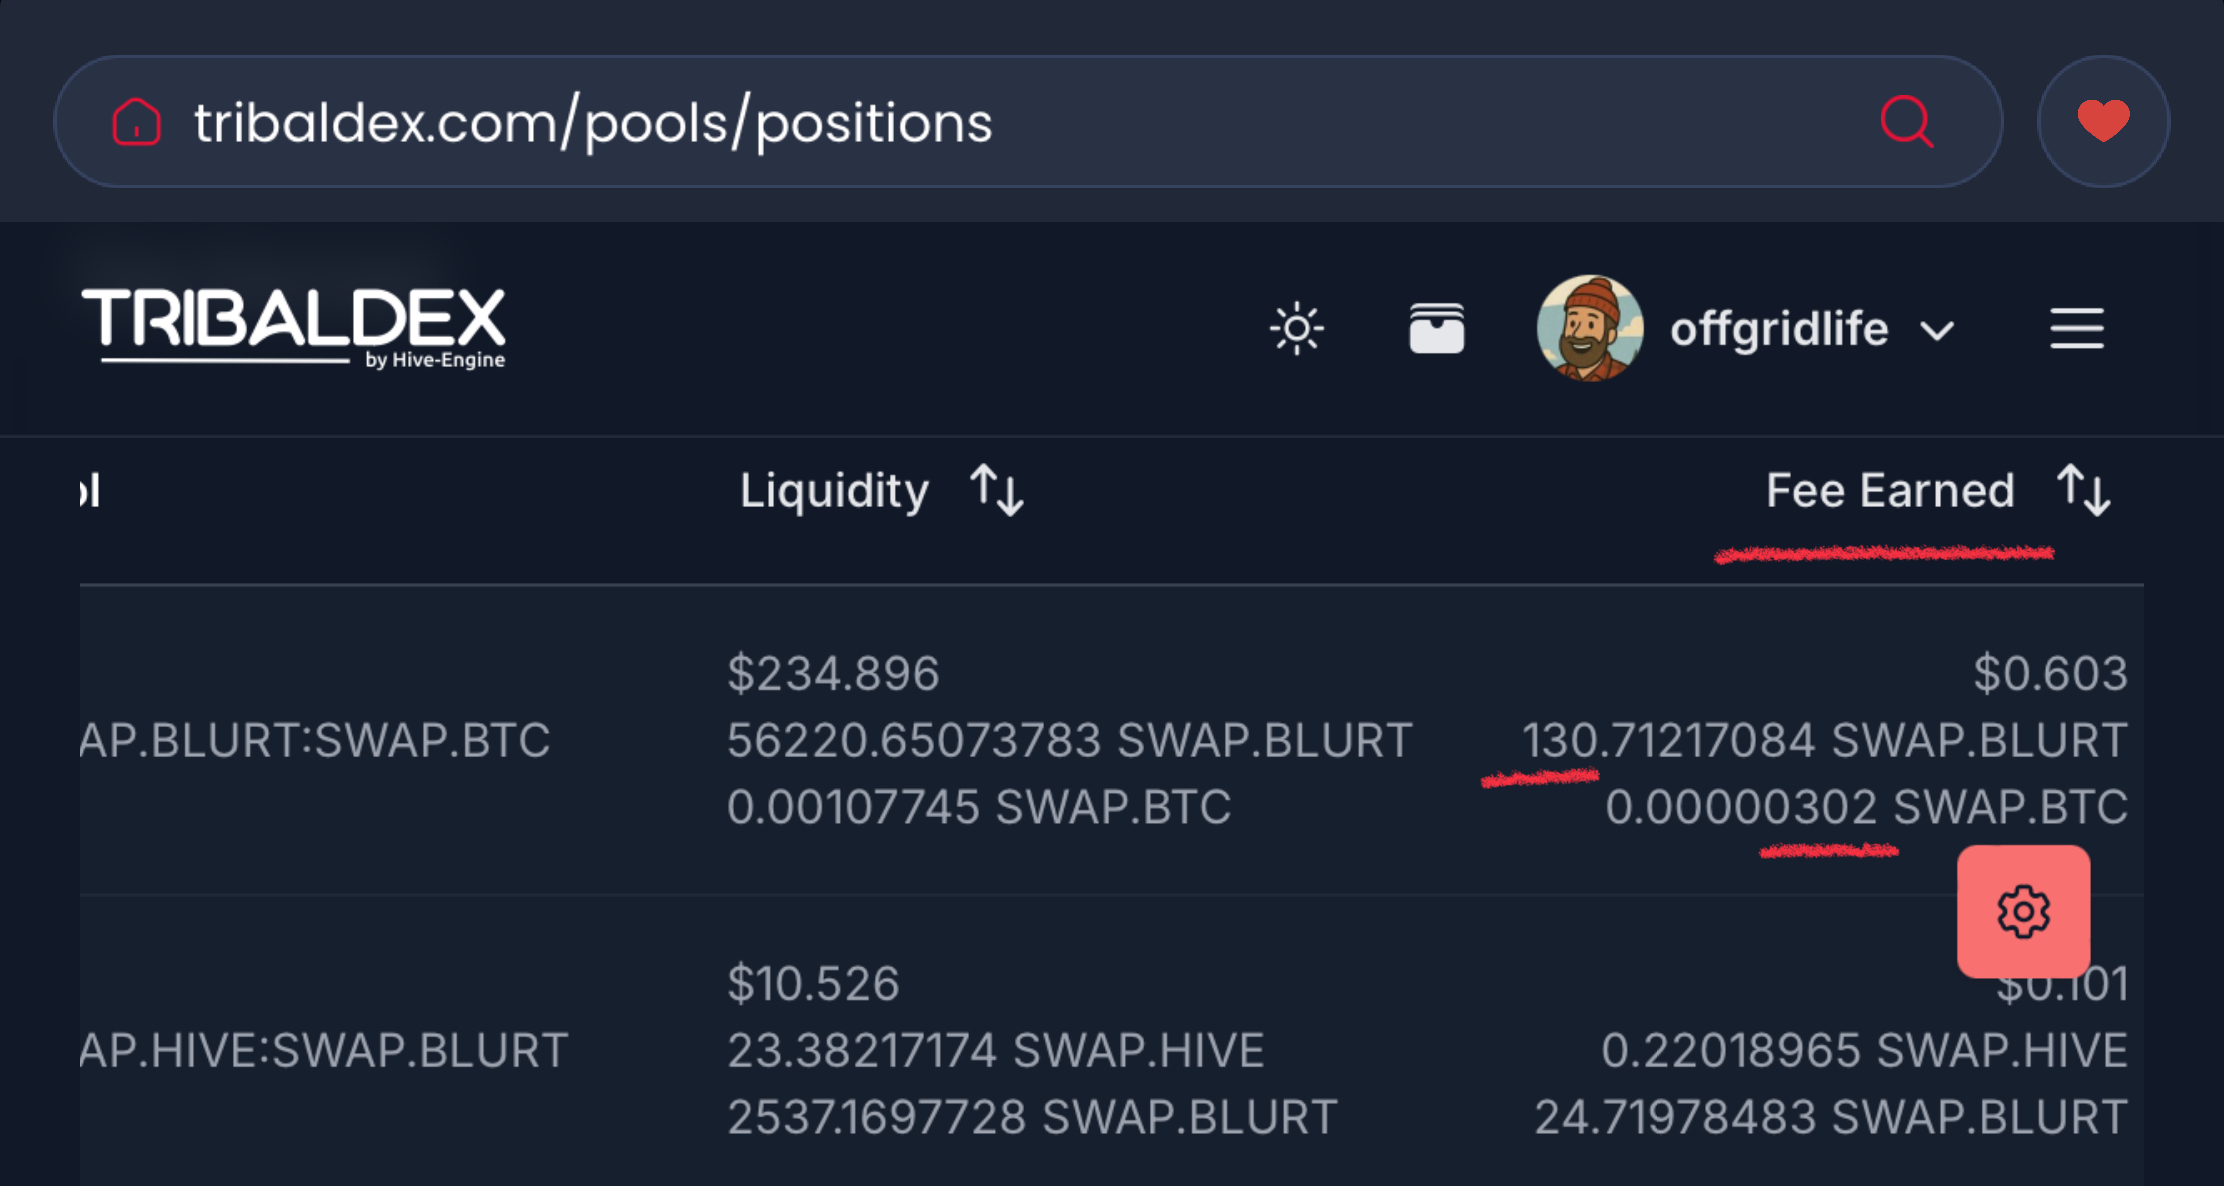
Task: Click the Liquidity column header
Action: click(x=834, y=490)
